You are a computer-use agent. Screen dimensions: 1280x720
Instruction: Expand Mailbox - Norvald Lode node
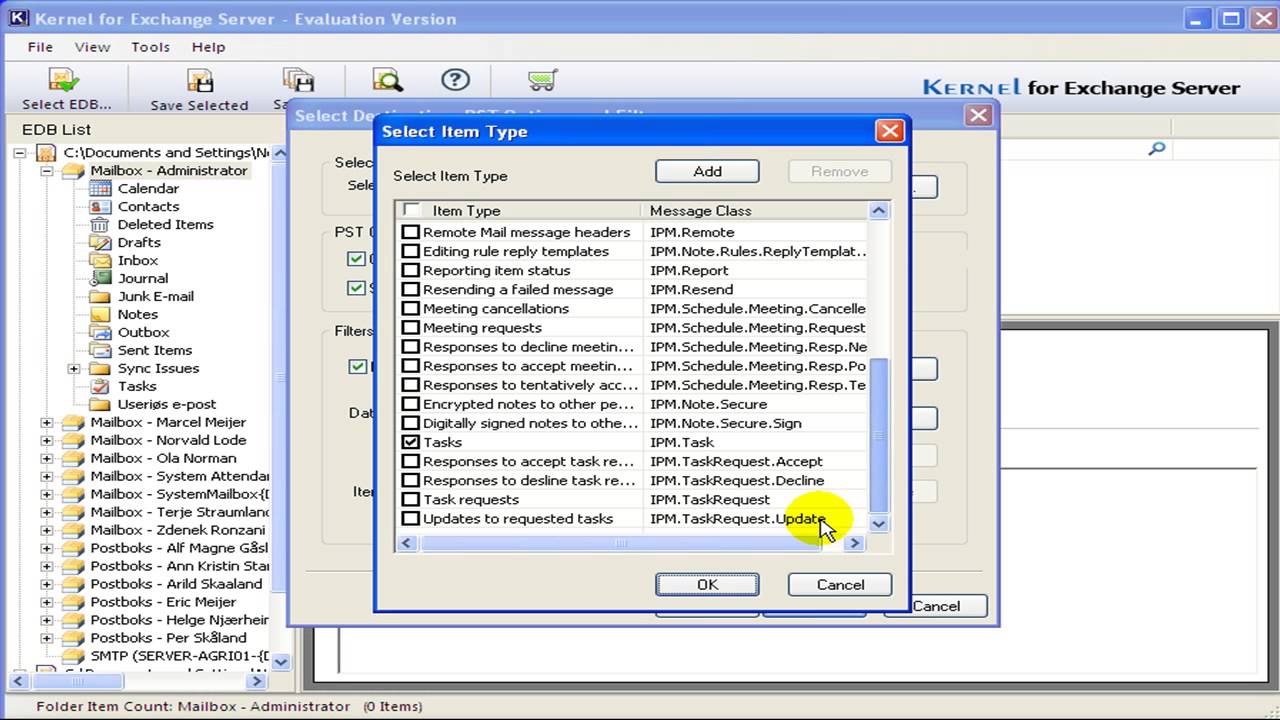tap(47, 441)
